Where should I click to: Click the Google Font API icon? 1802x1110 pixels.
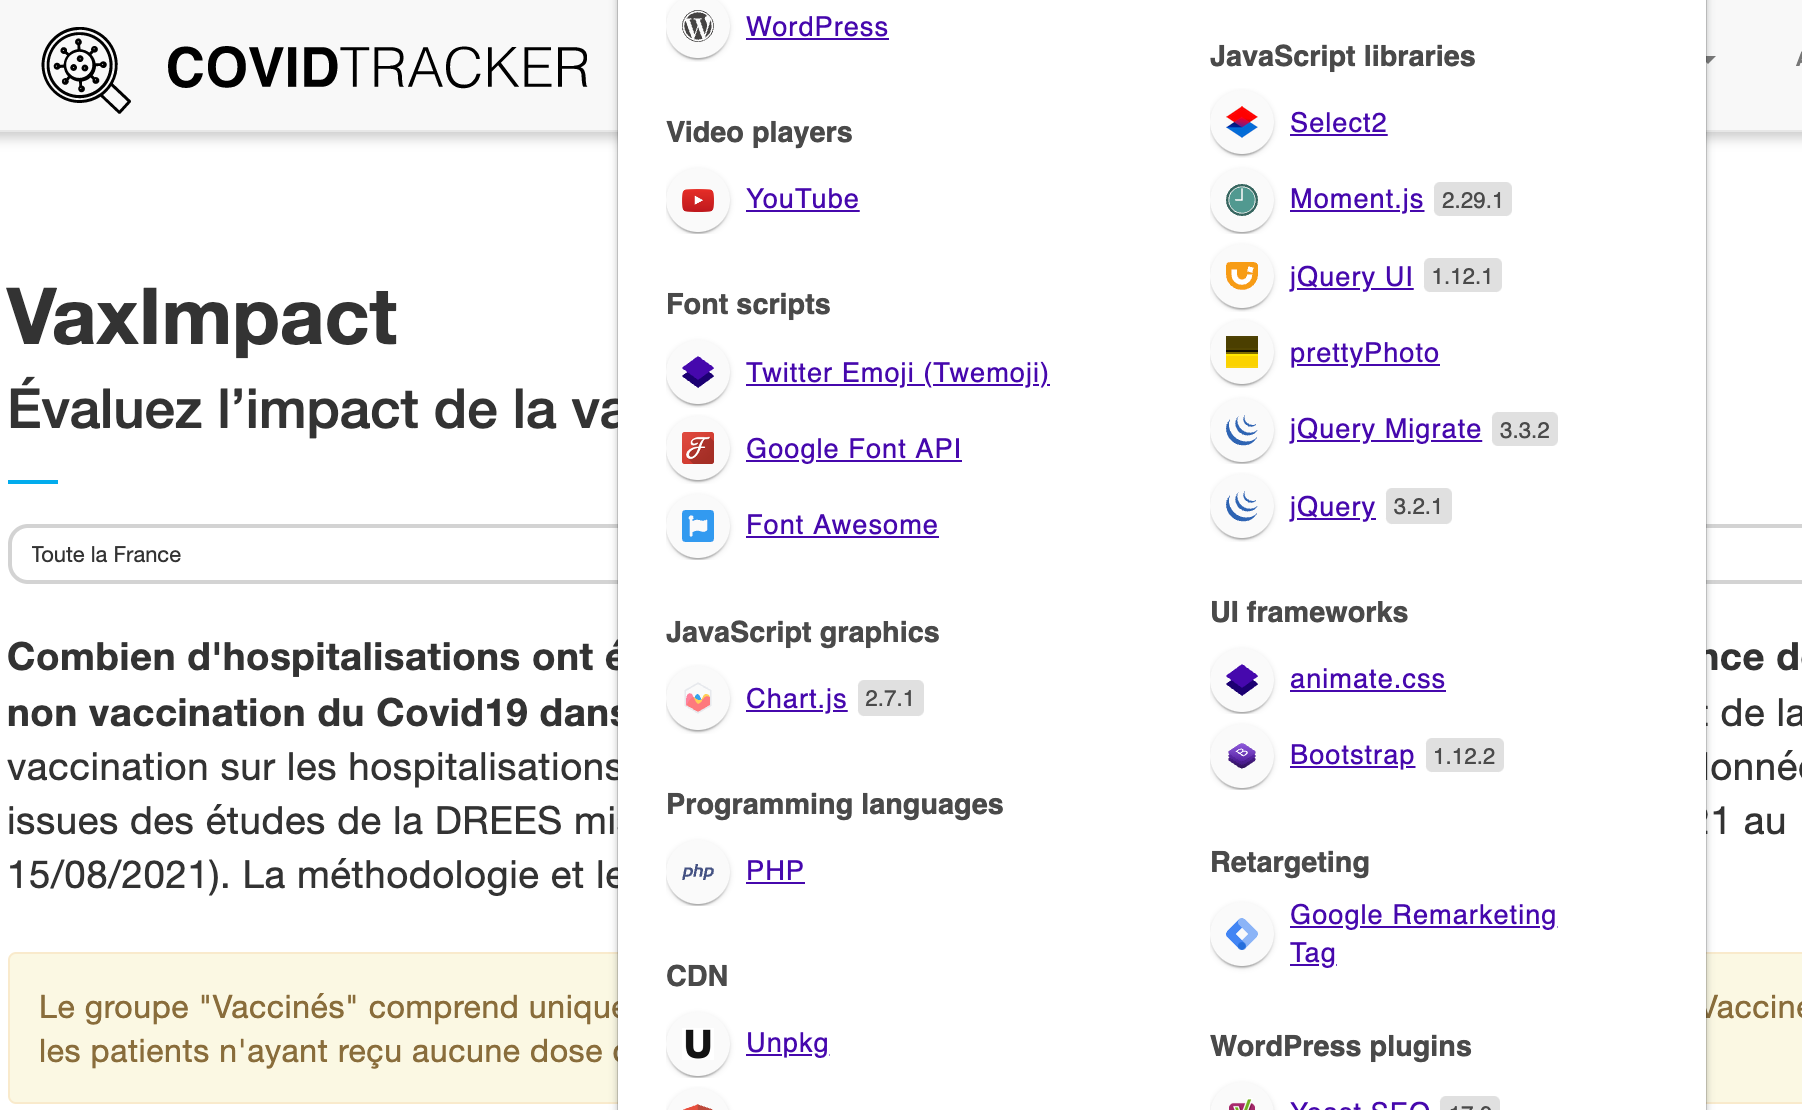tap(698, 449)
